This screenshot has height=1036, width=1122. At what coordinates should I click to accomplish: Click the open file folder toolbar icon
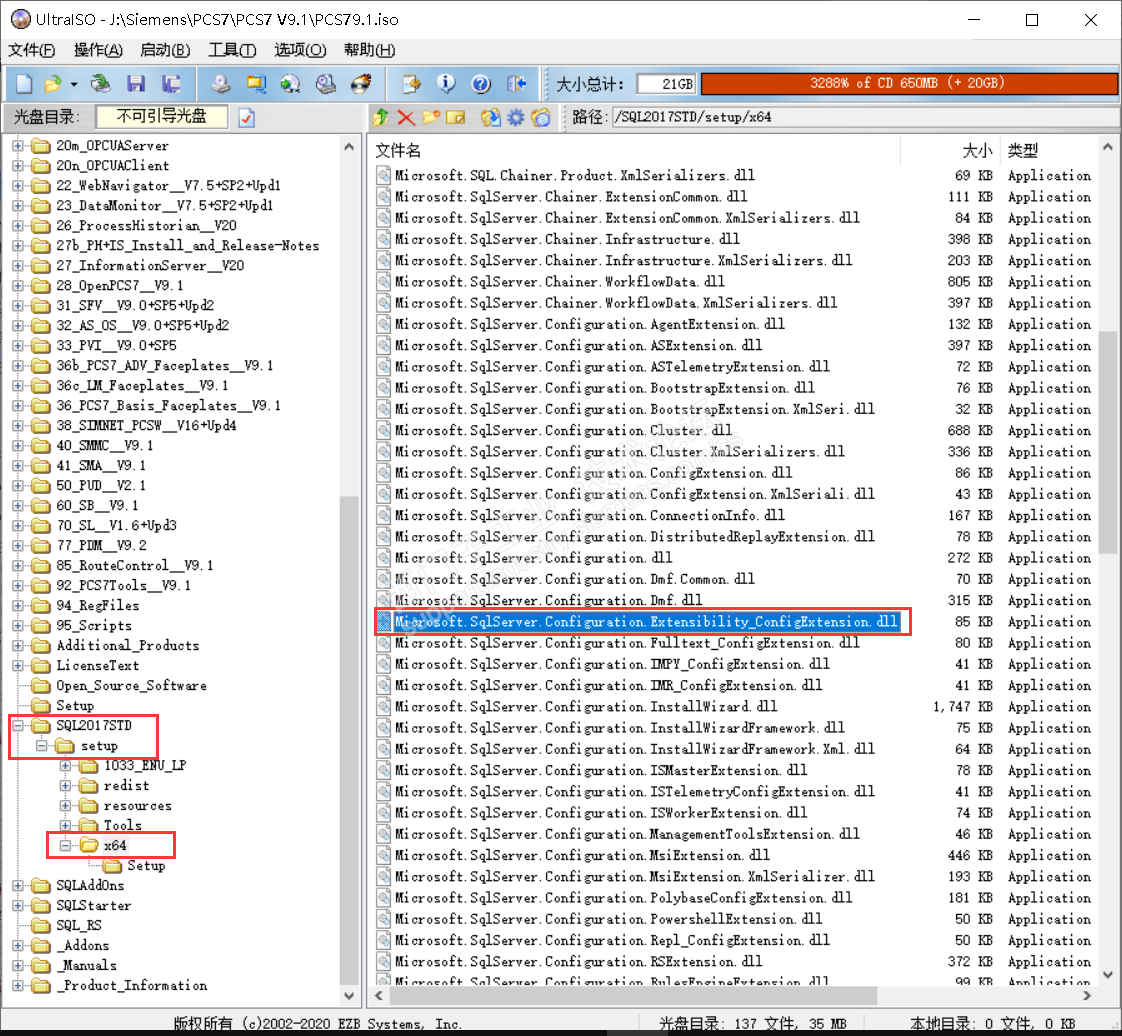coord(52,84)
